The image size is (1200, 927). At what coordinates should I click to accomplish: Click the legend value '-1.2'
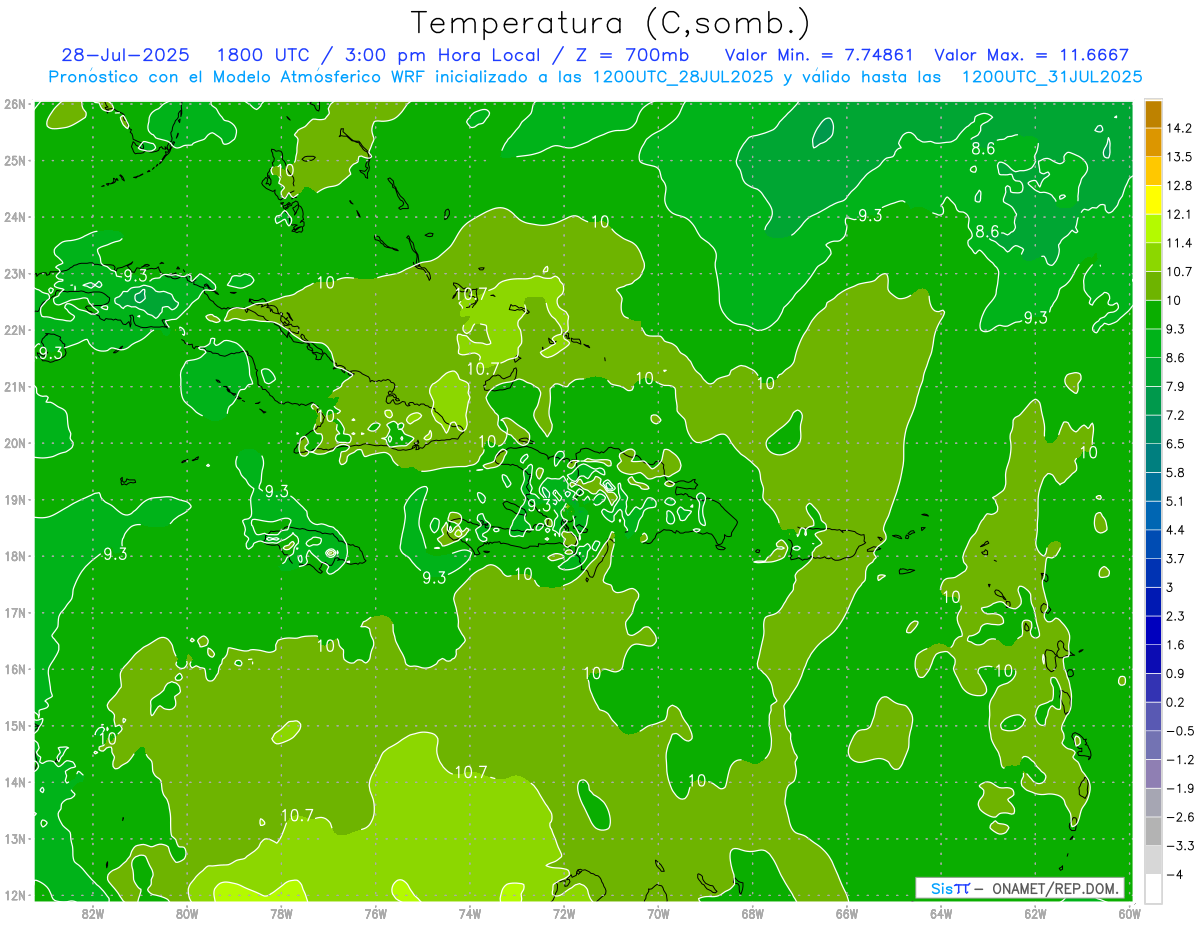pyautogui.click(x=1179, y=760)
